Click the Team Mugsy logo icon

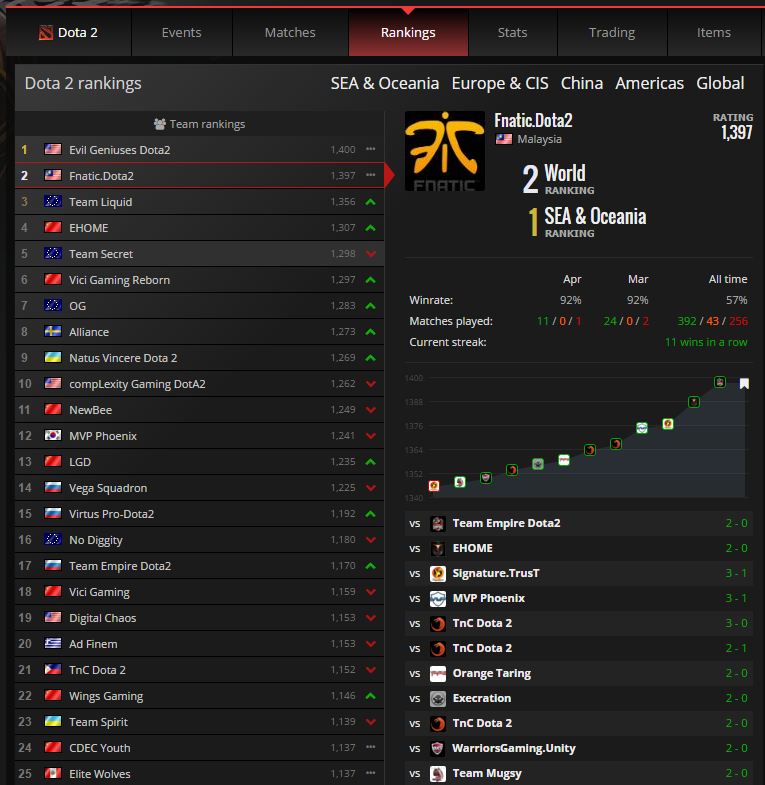pyautogui.click(x=438, y=774)
